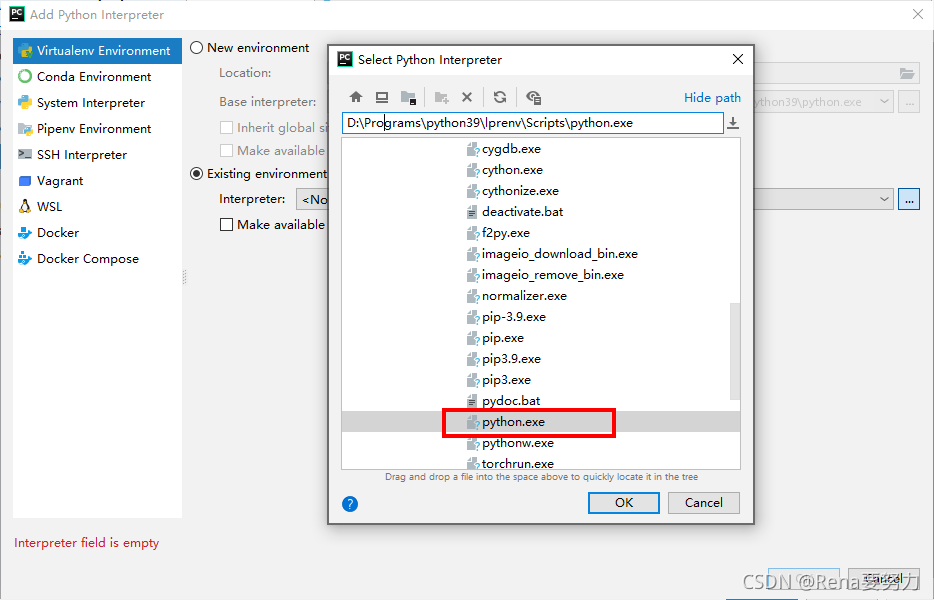Refresh the file tree
The width and height of the screenshot is (934, 600).
click(x=500, y=97)
